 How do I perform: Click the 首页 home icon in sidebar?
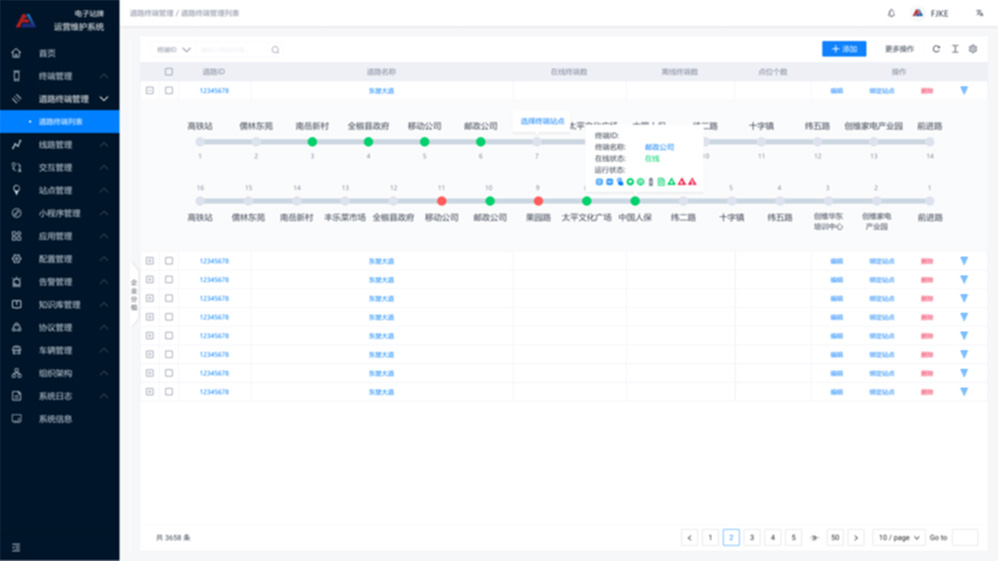(x=17, y=53)
